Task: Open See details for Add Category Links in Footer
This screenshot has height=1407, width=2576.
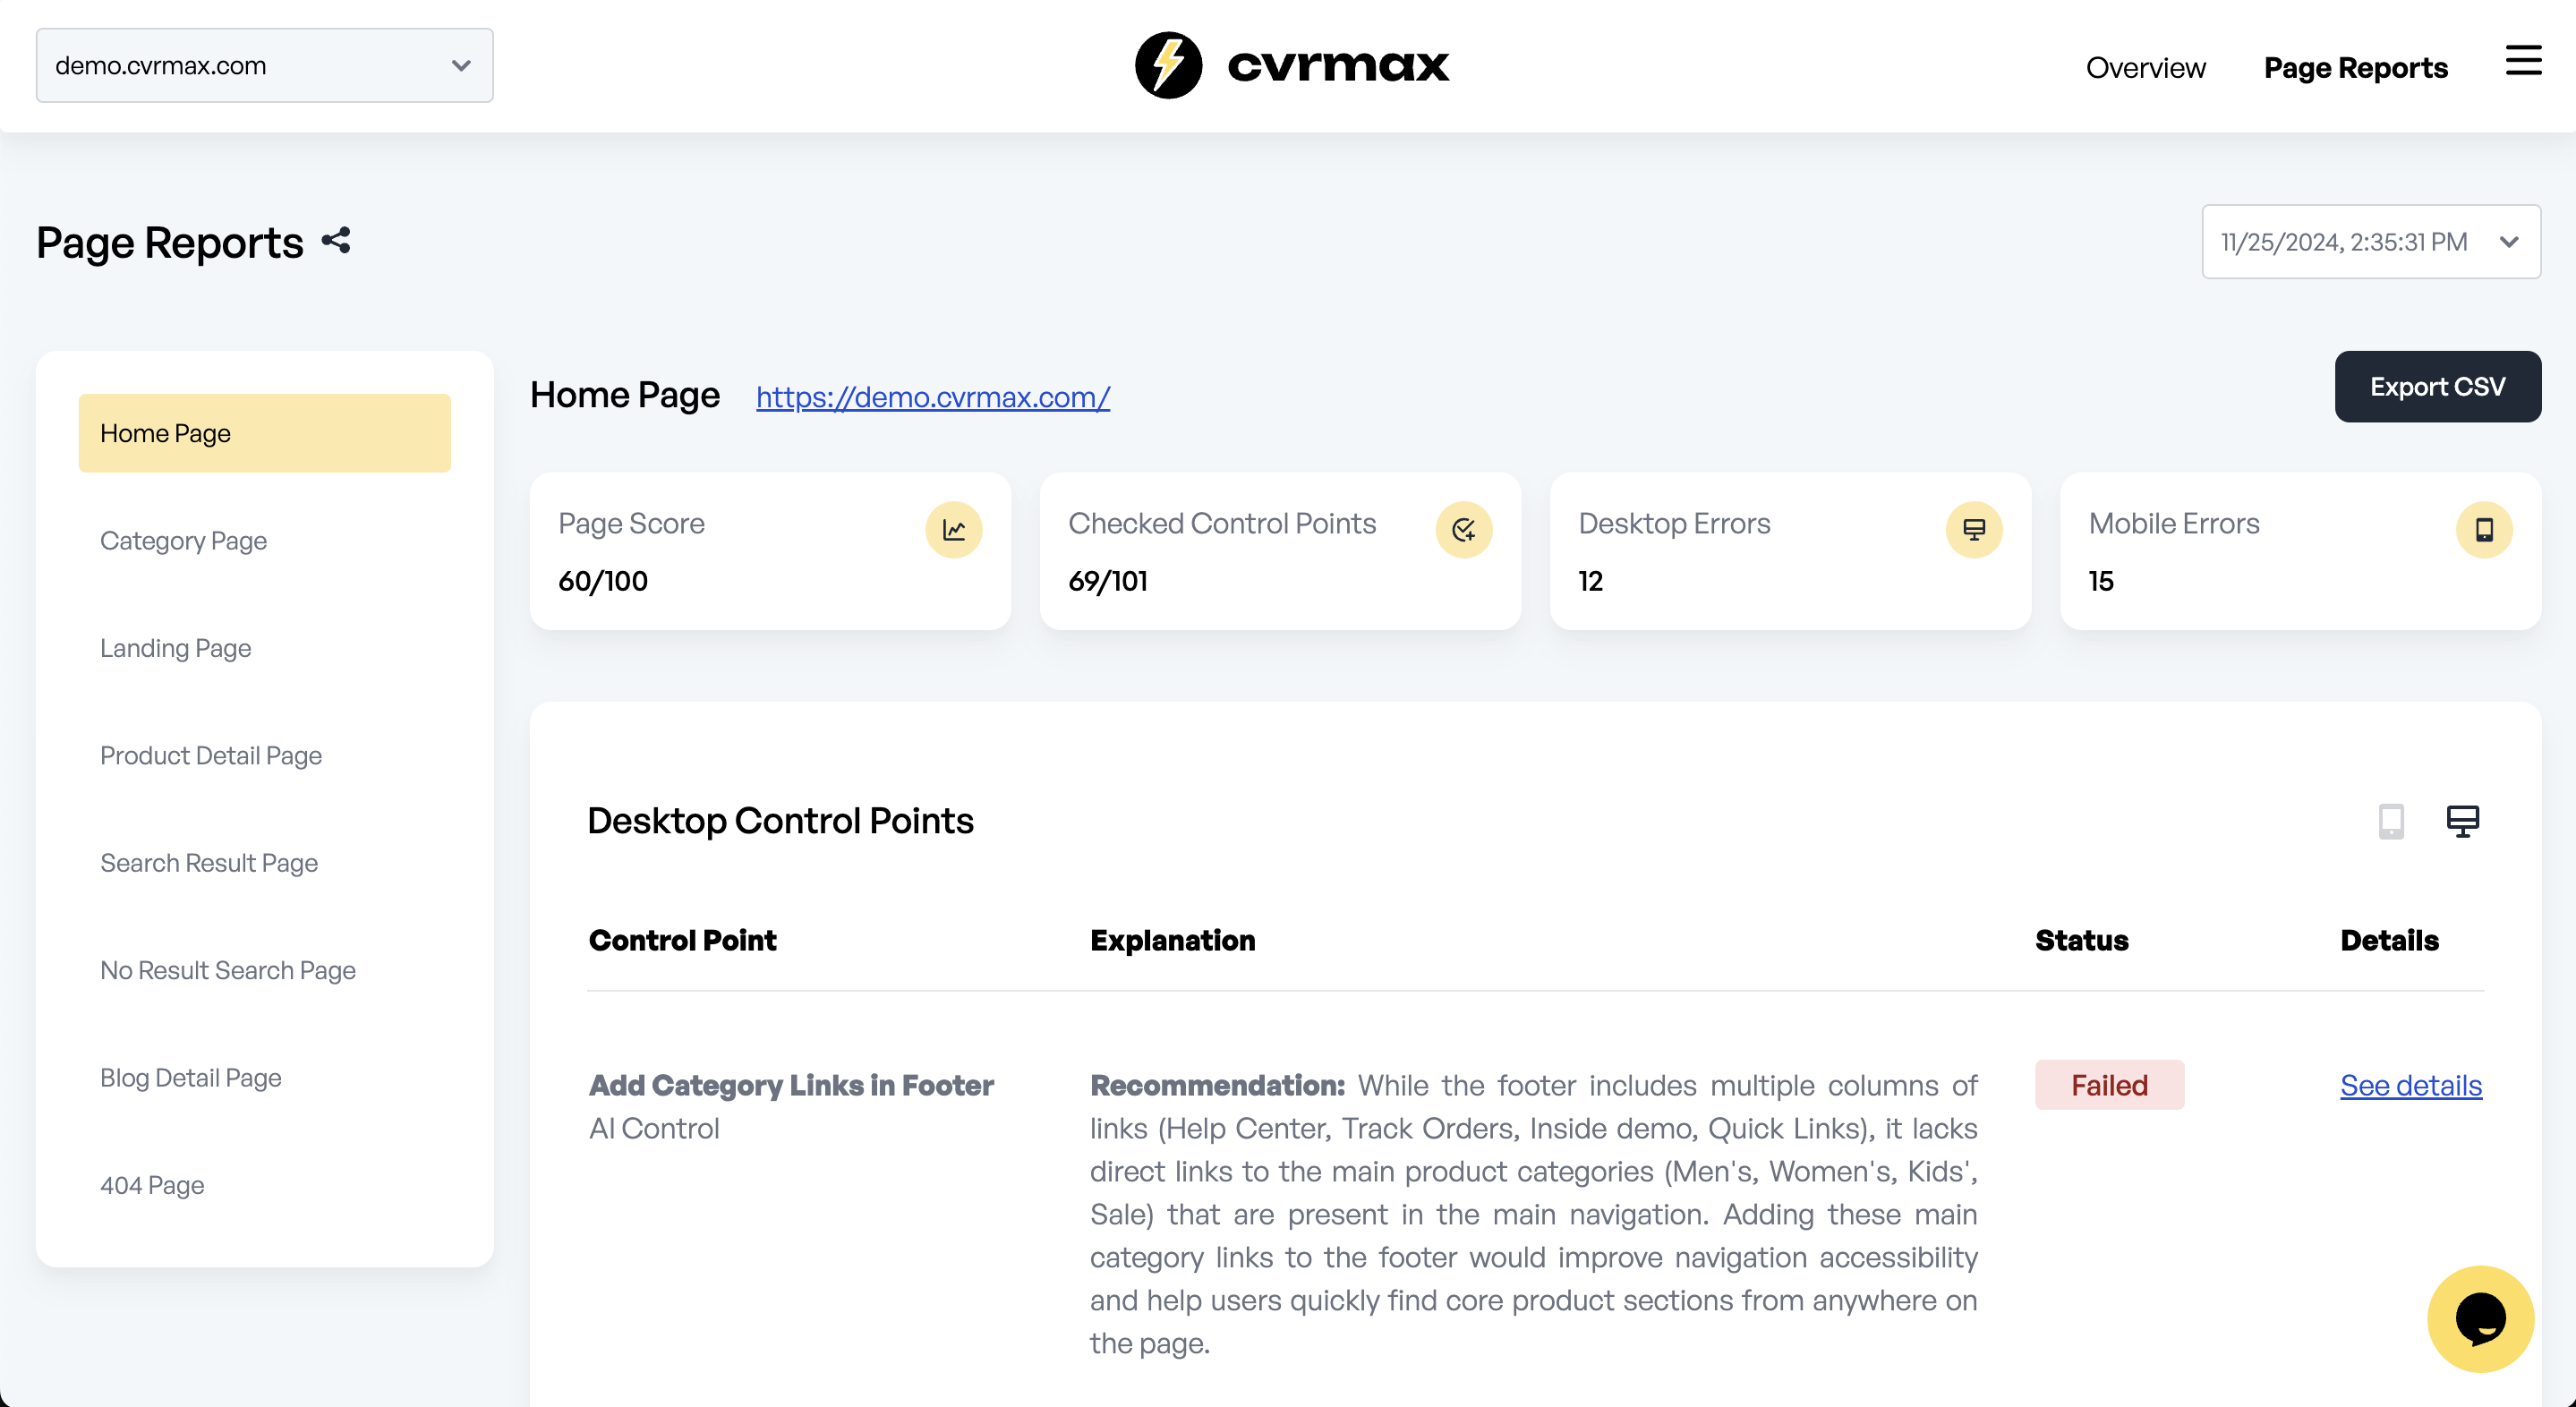Action: 2411,1085
